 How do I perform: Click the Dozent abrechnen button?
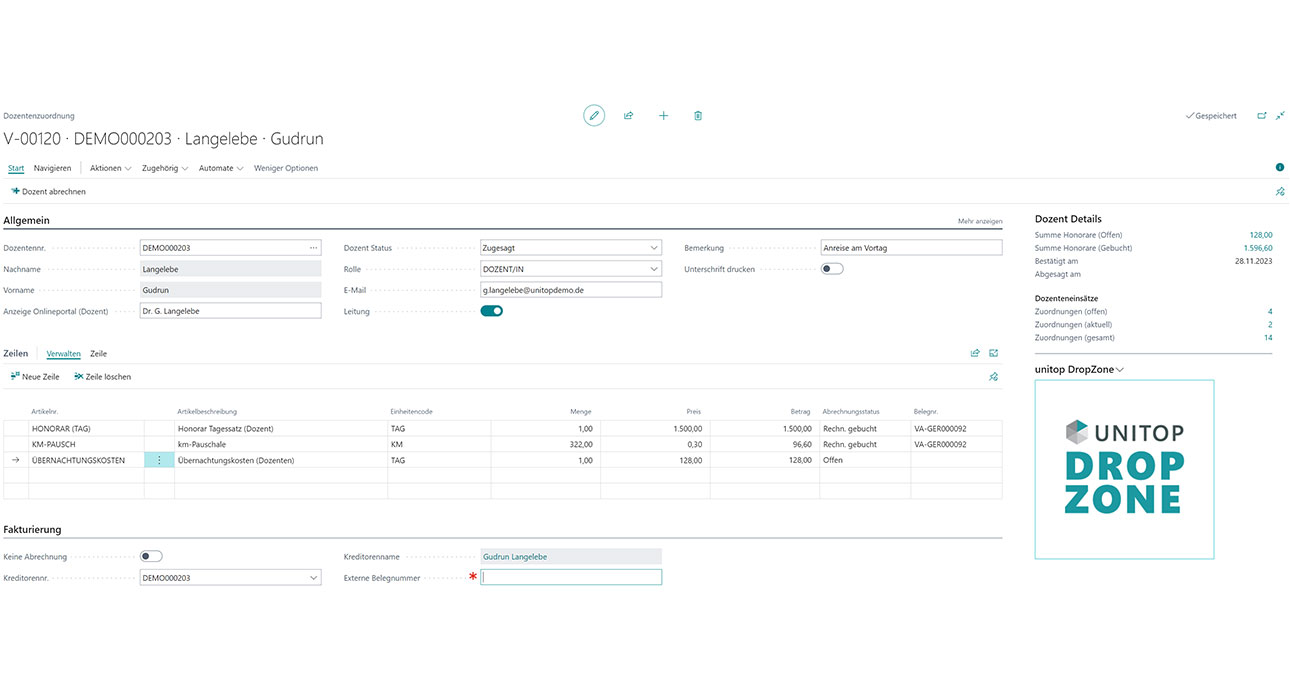click(48, 191)
